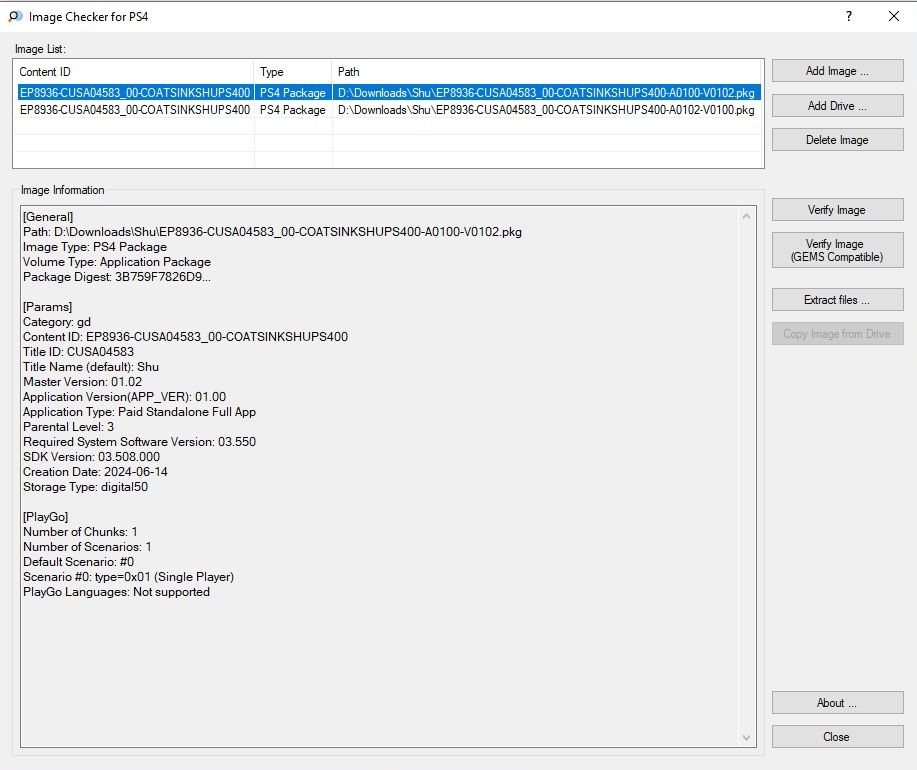Click Creation Date: 2024-06-14 line

[x=95, y=472]
